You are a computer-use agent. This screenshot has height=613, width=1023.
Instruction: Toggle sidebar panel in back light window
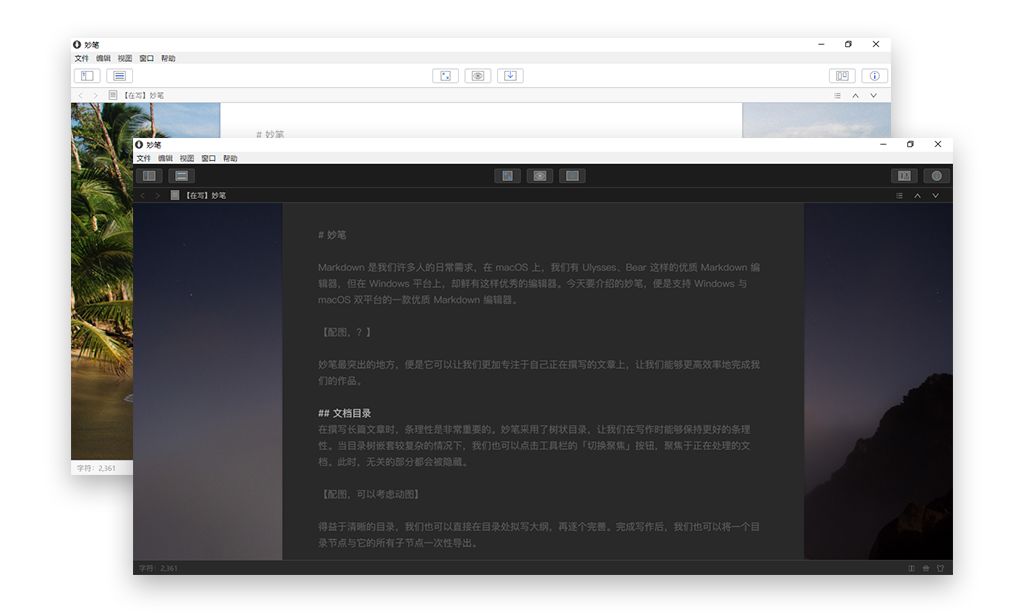[x=87, y=76]
